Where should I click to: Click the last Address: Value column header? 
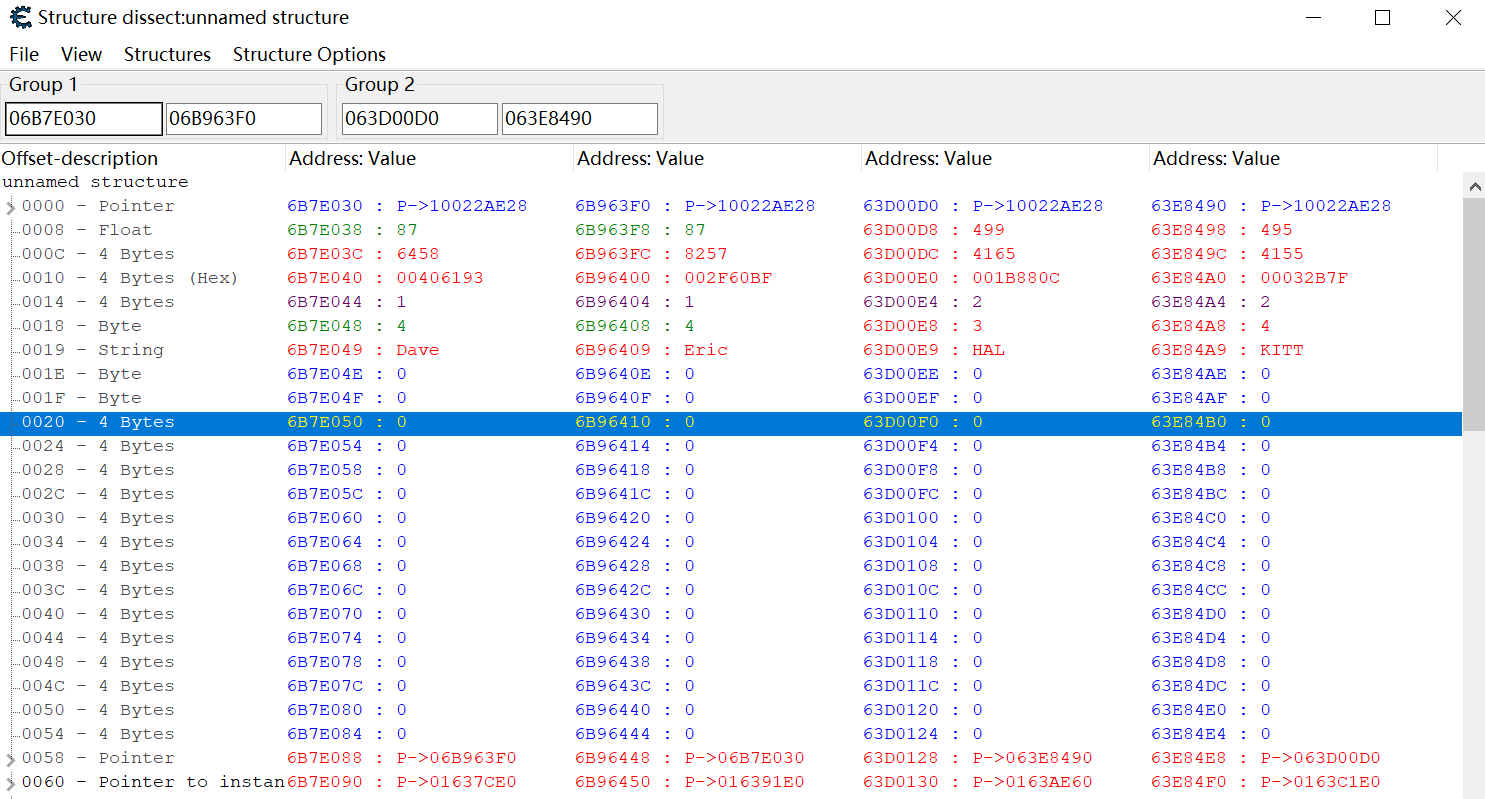tap(1294, 158)
